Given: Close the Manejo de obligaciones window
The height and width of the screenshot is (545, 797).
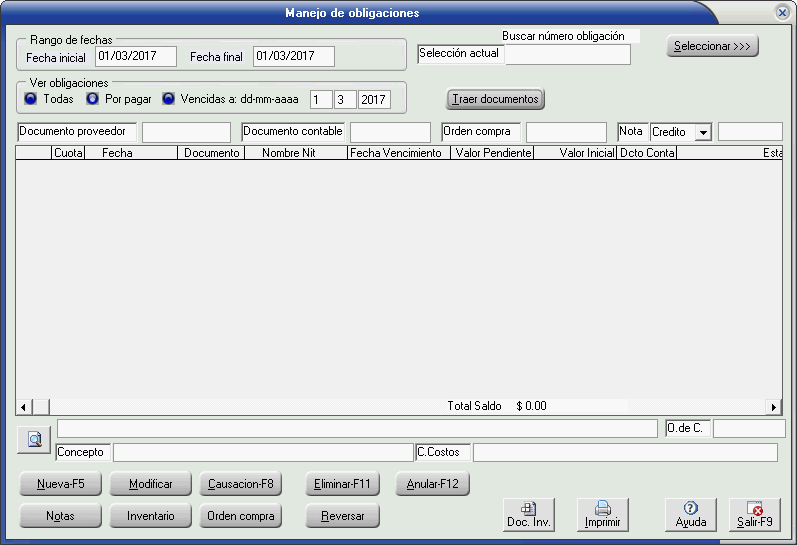Looking at the screenshot, I should click(x=781, y=13).
